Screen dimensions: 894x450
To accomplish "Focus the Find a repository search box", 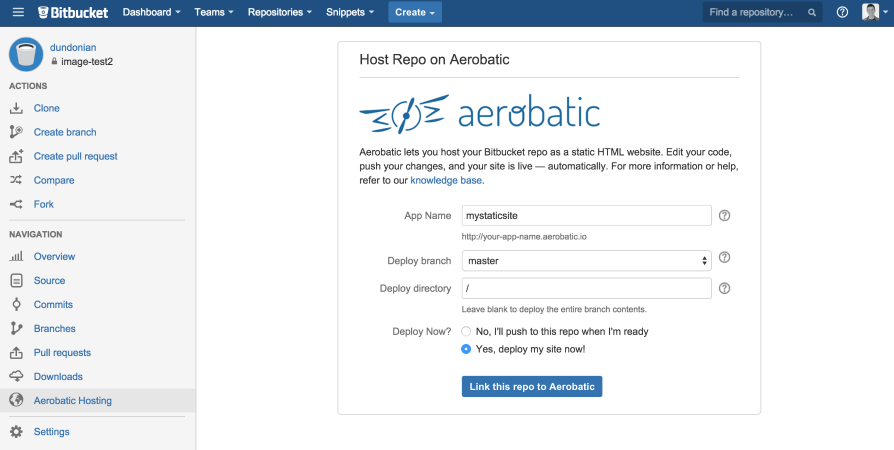I will (x=762, y=12).
